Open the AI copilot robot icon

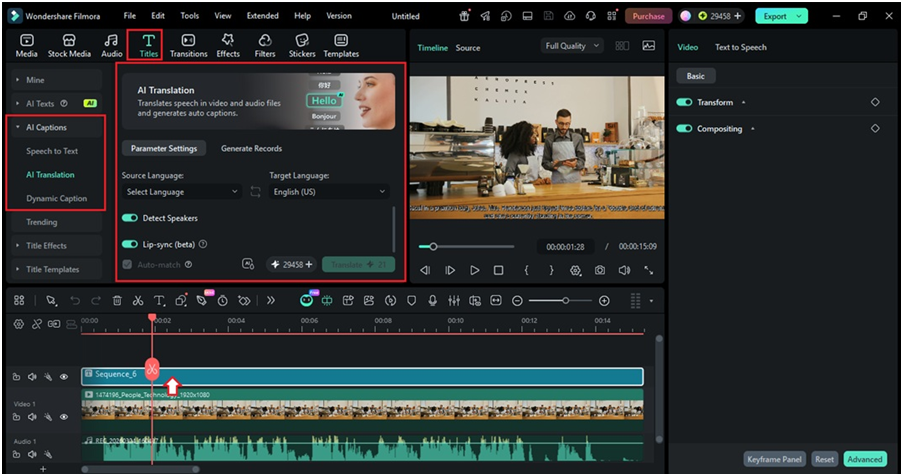306,300
